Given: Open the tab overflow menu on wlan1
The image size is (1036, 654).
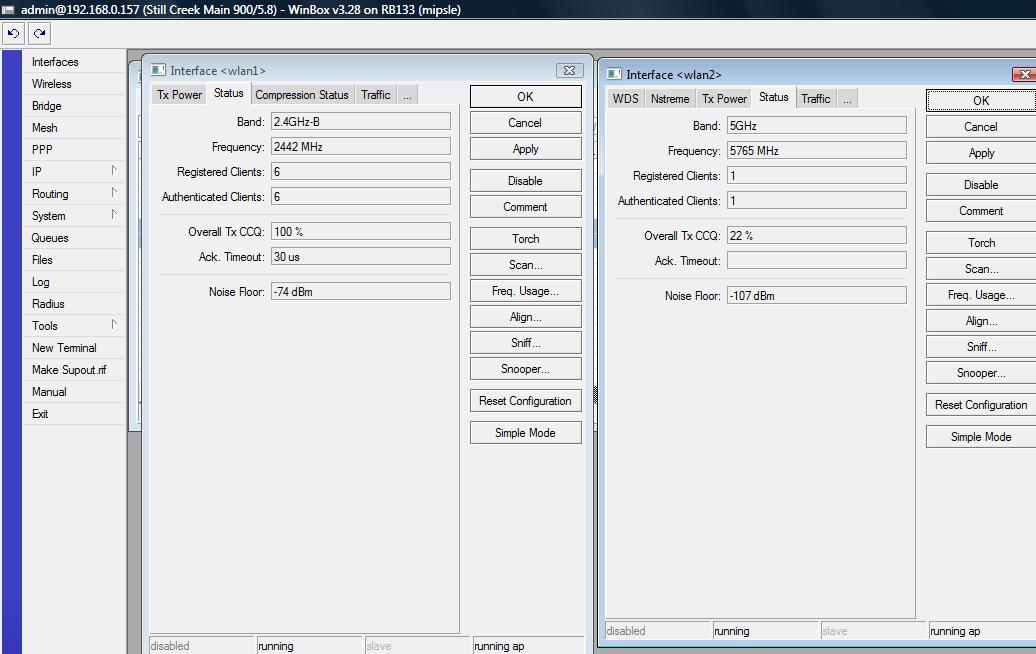Looking at the screenshot, I should pyautogui.click(x=406, y=94).
